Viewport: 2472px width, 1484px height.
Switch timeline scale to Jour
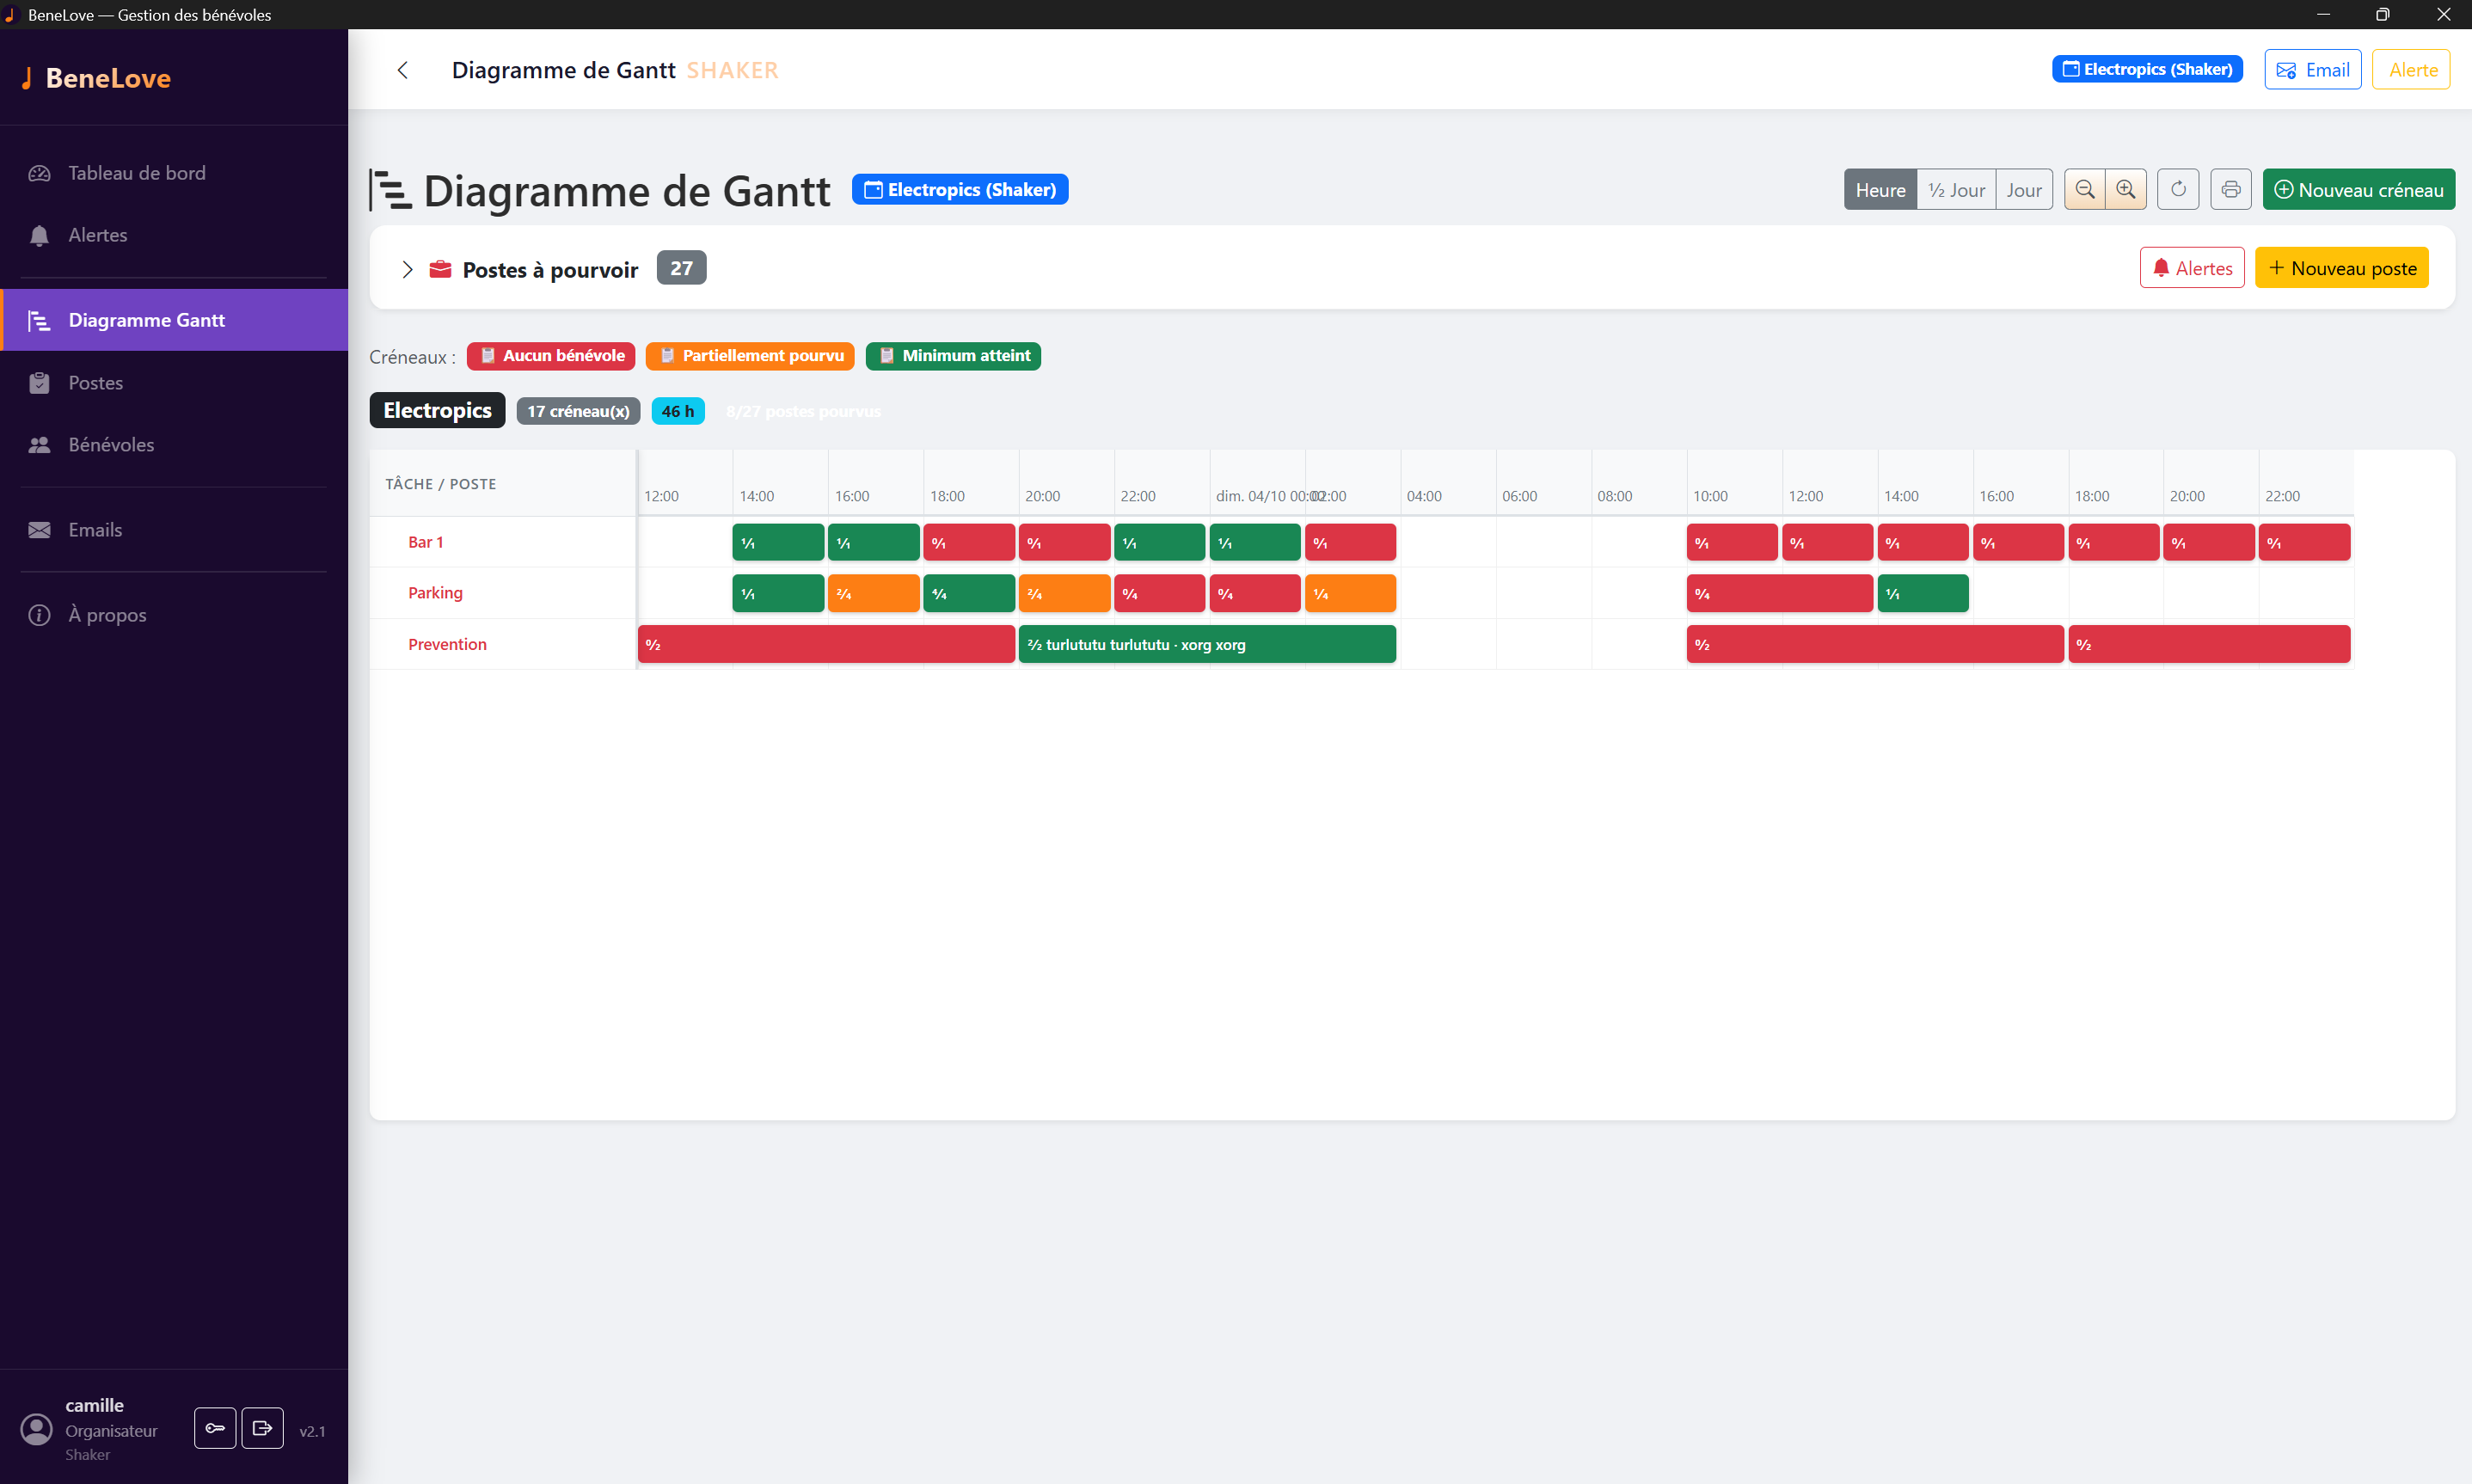click(x=2024, y=190)
